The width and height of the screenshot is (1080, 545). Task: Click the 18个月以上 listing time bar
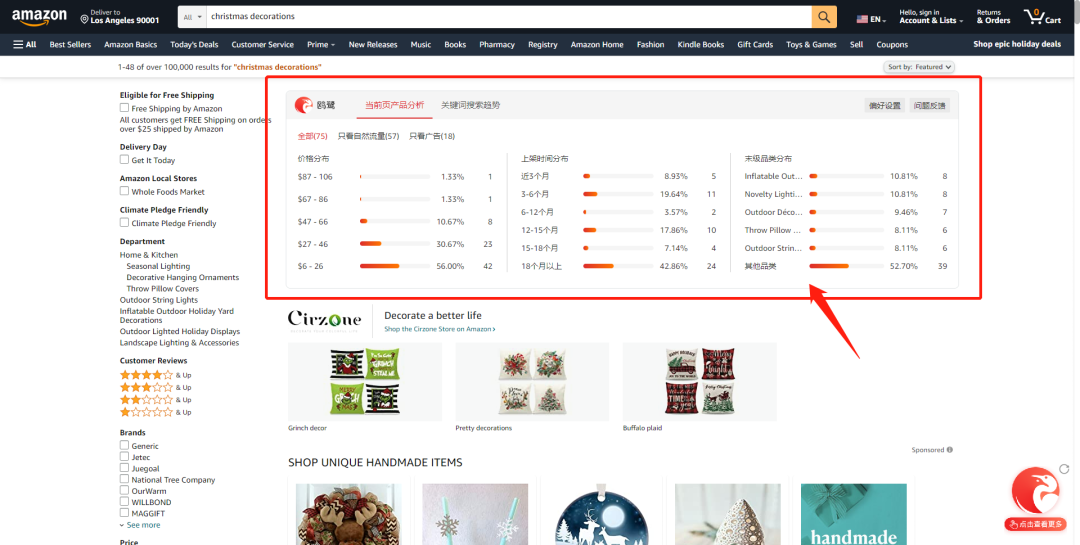(619, 266)
